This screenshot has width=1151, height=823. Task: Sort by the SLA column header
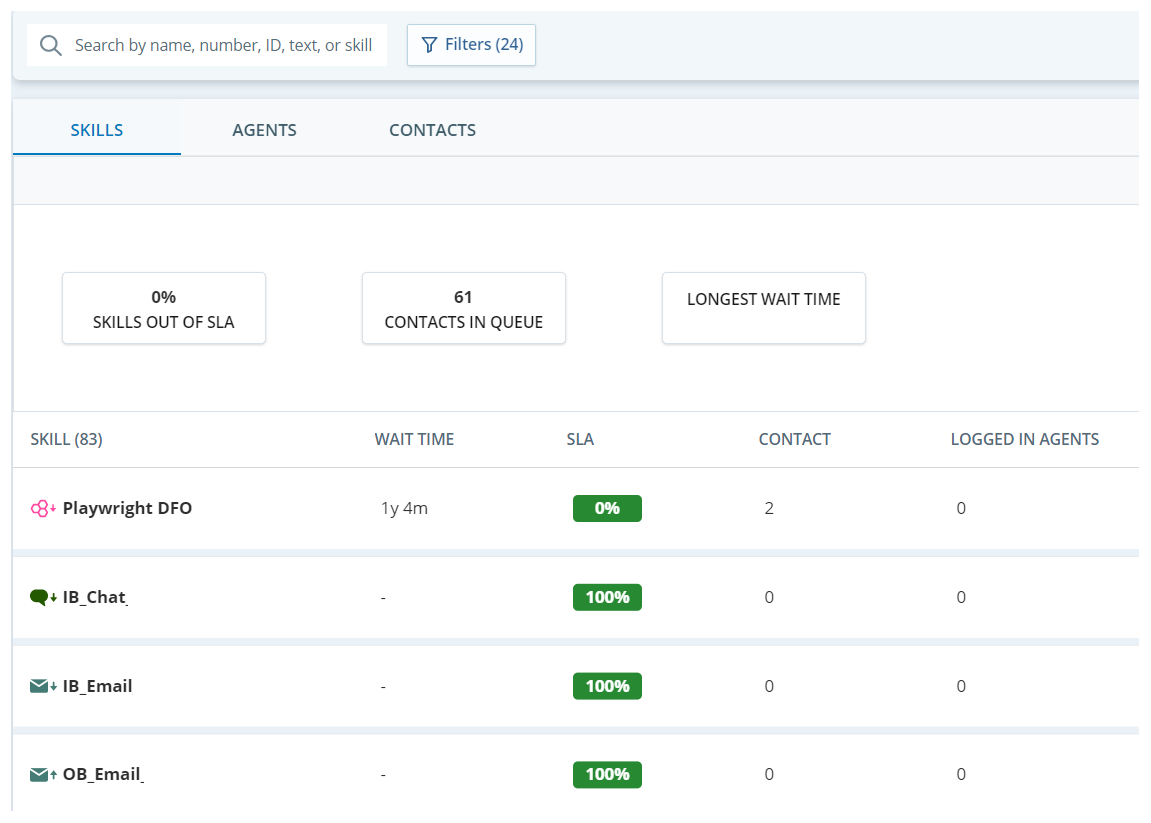point(580,439)
